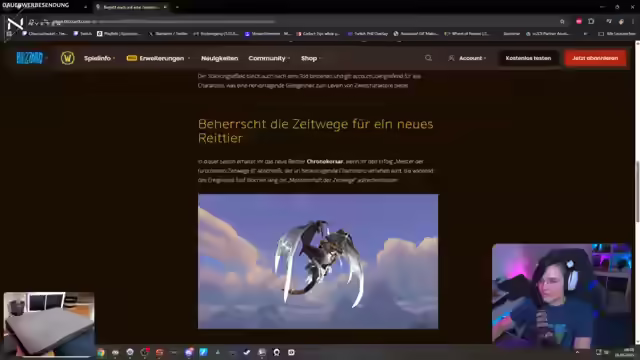This screenshot has width=640, height=360.
Task: Show more bookmarks overflow chevron
Action: (585, 33)
